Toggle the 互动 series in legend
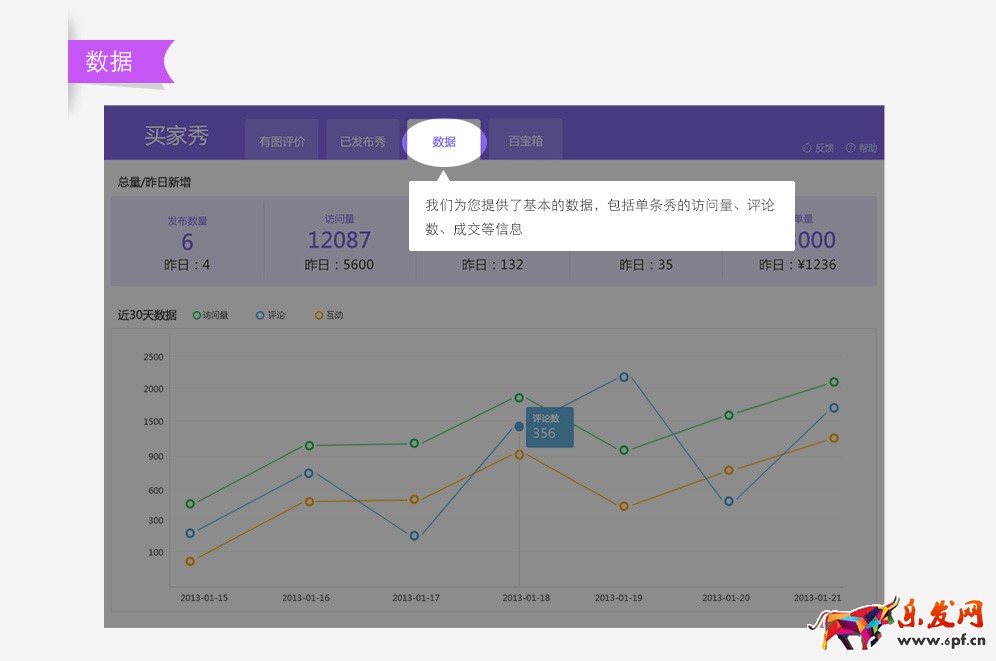This screenshot has width=996, height=661. pos(329,315)
